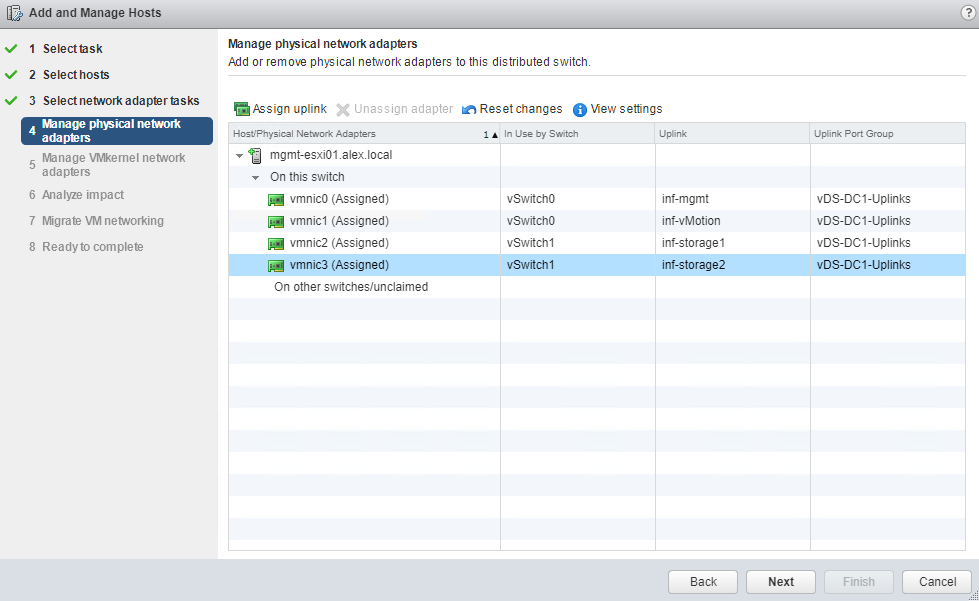Click the Assign uplink icon

(241, 109)
